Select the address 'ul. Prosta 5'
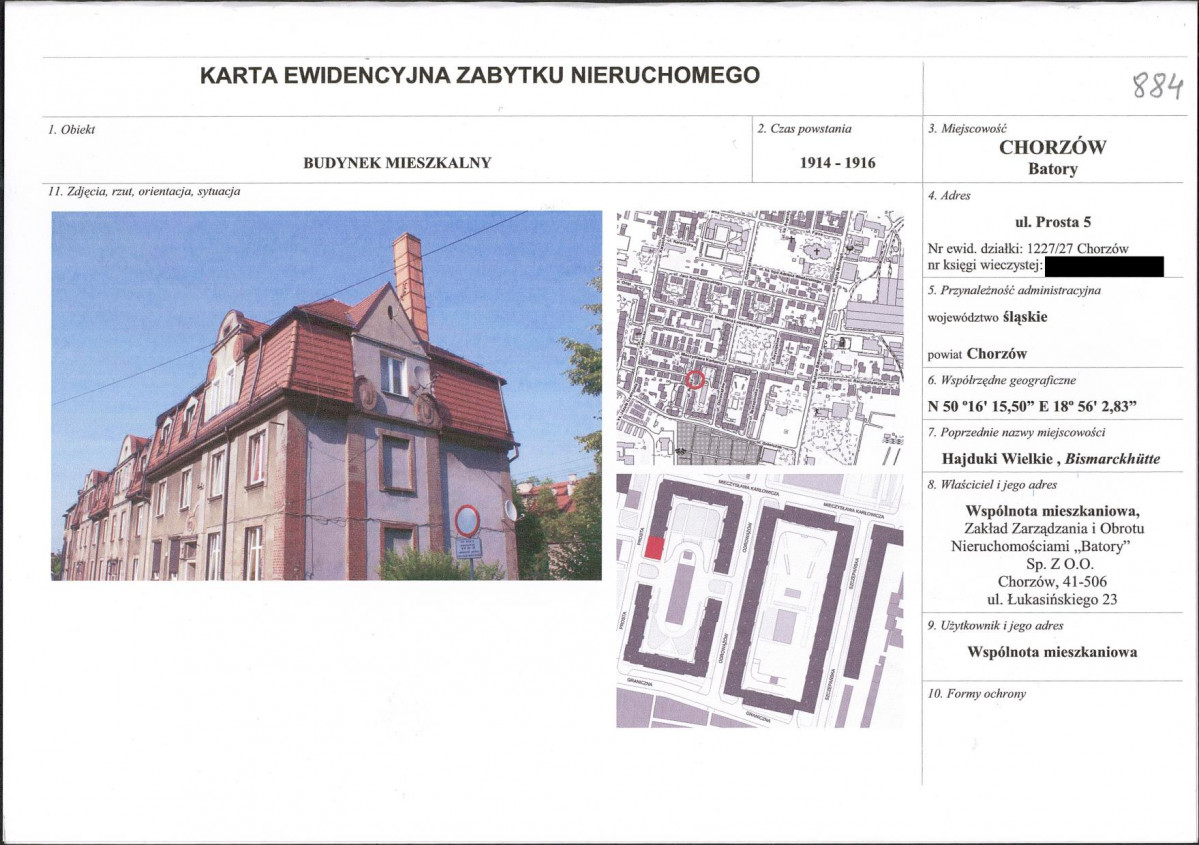The width and height of the screenshot is (1199, 845). [1052, 223]
